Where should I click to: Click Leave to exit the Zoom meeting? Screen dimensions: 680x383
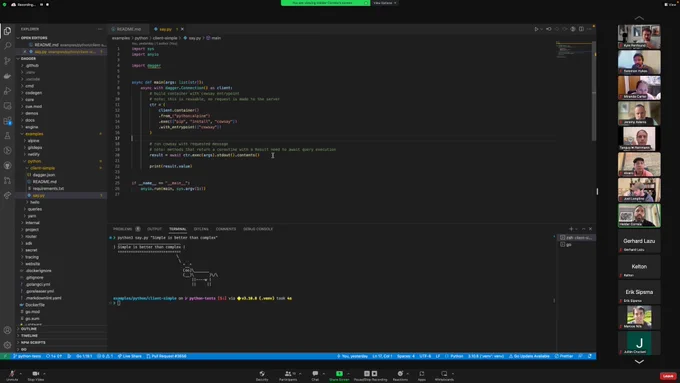668,376
